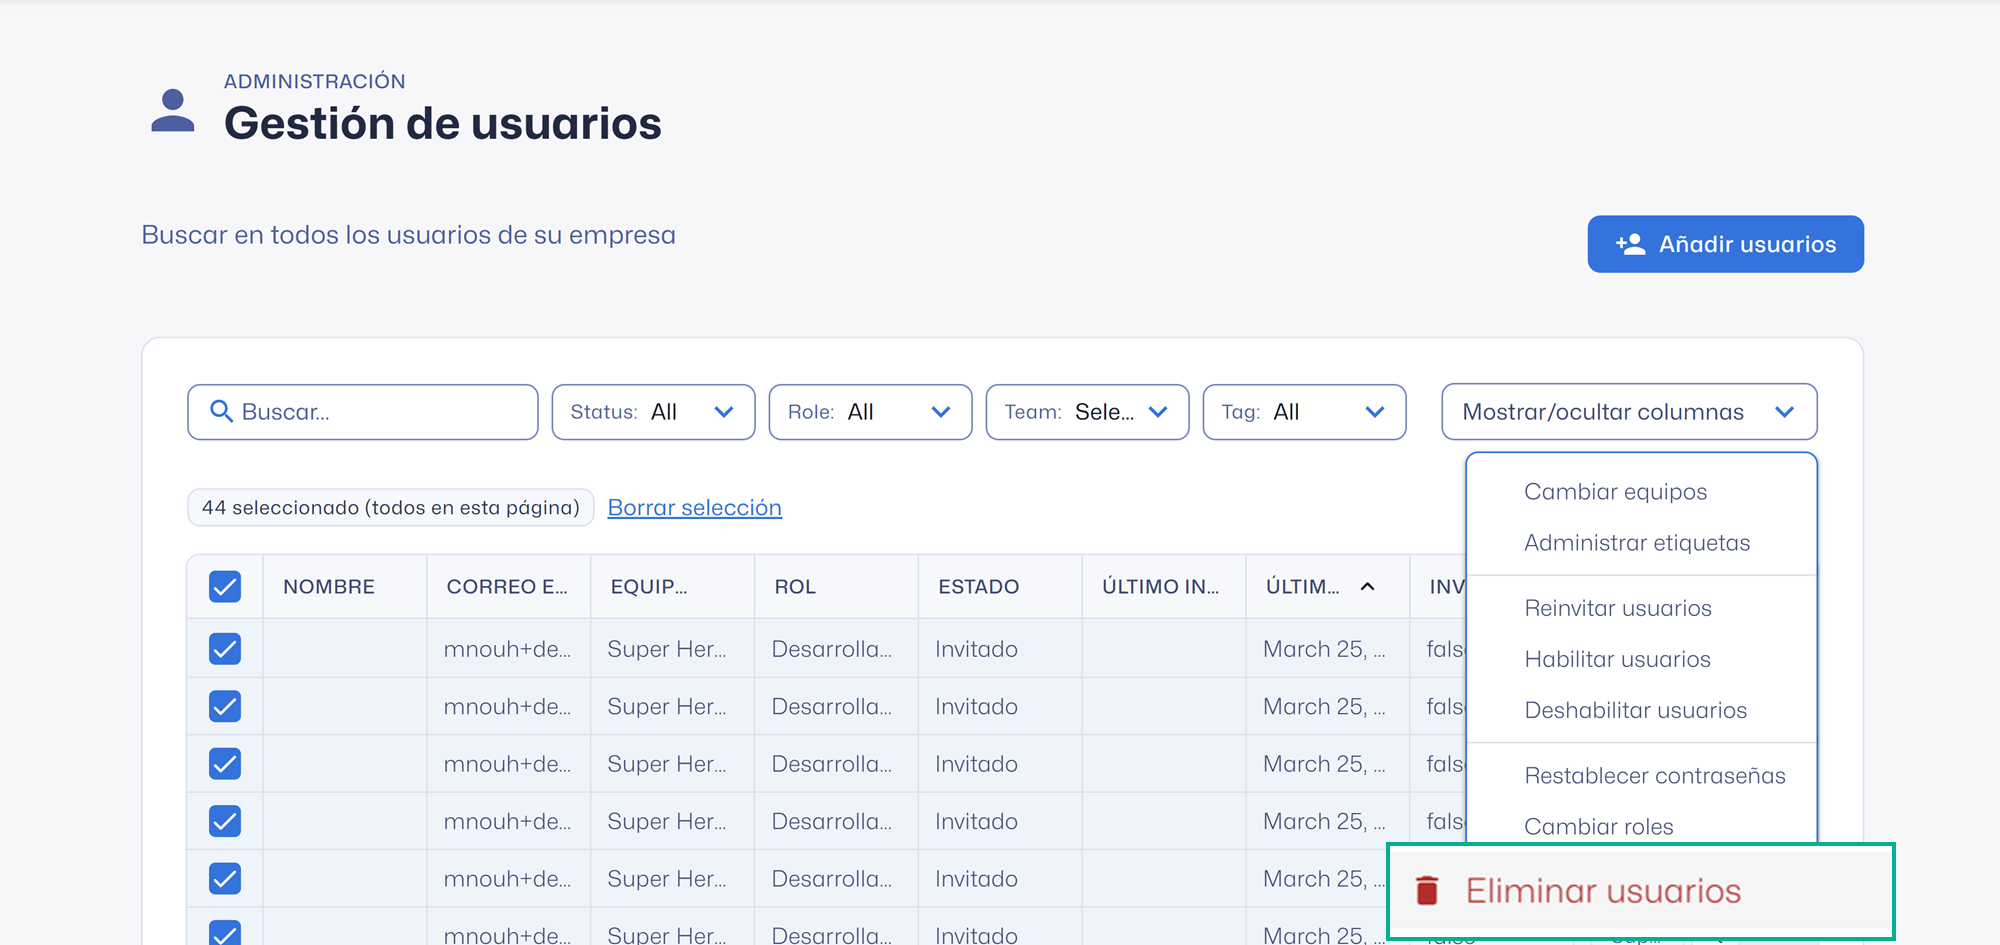2000x945 pixels.
Task: Select Reinvitar usuarios menu entry
Action: 1618,608
